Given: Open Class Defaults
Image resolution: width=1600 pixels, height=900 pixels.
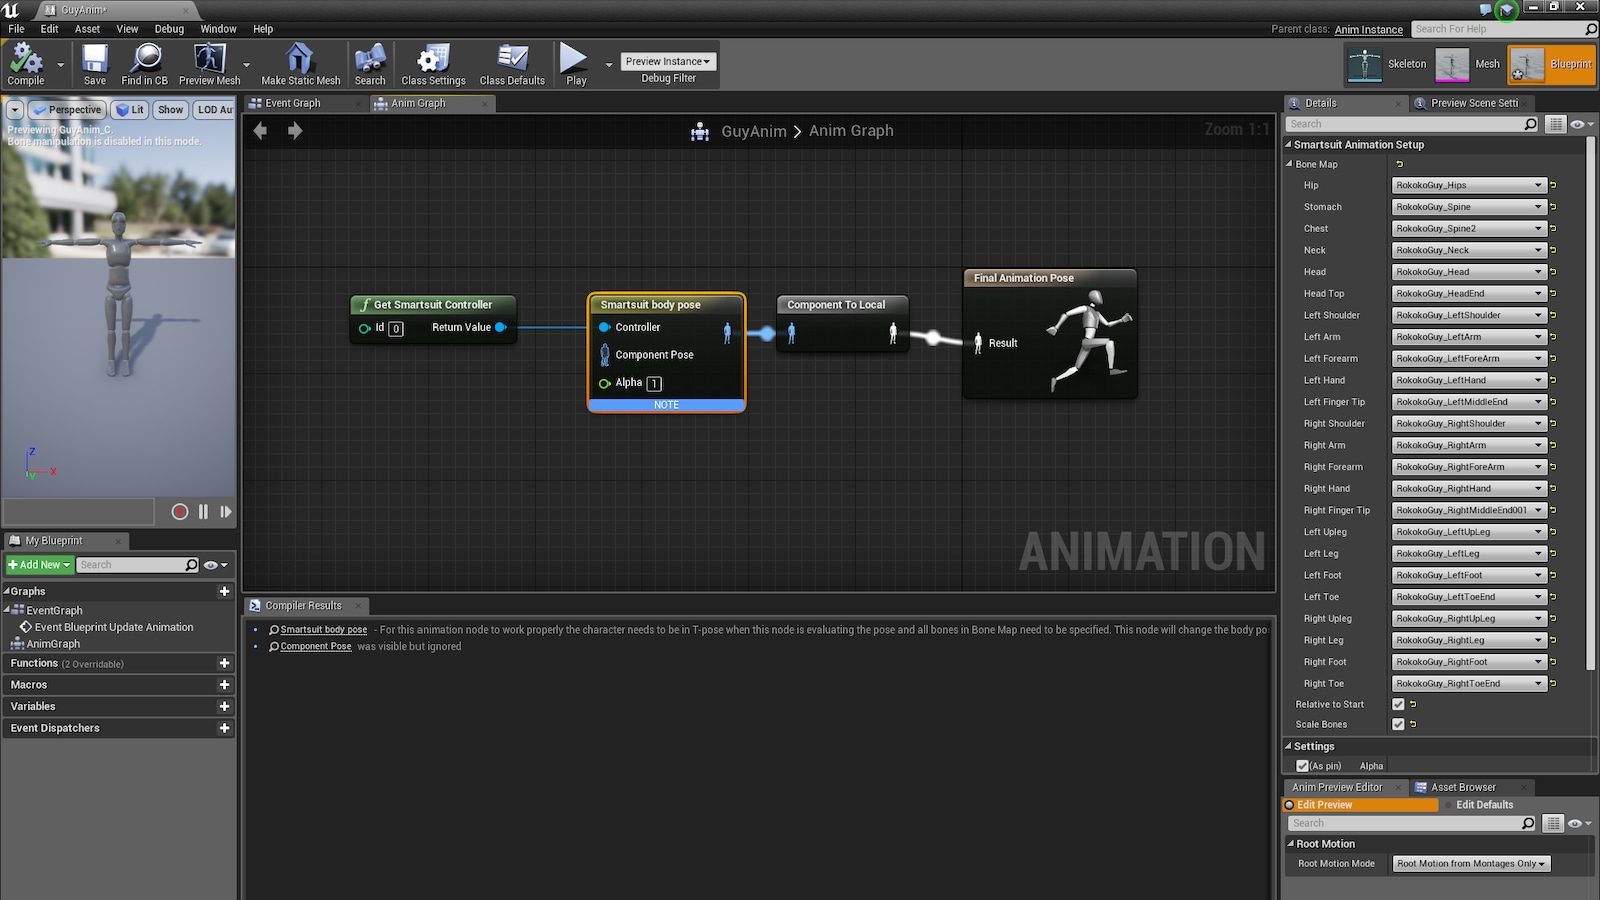Looking at the screenshot, I should click(512, 65).
